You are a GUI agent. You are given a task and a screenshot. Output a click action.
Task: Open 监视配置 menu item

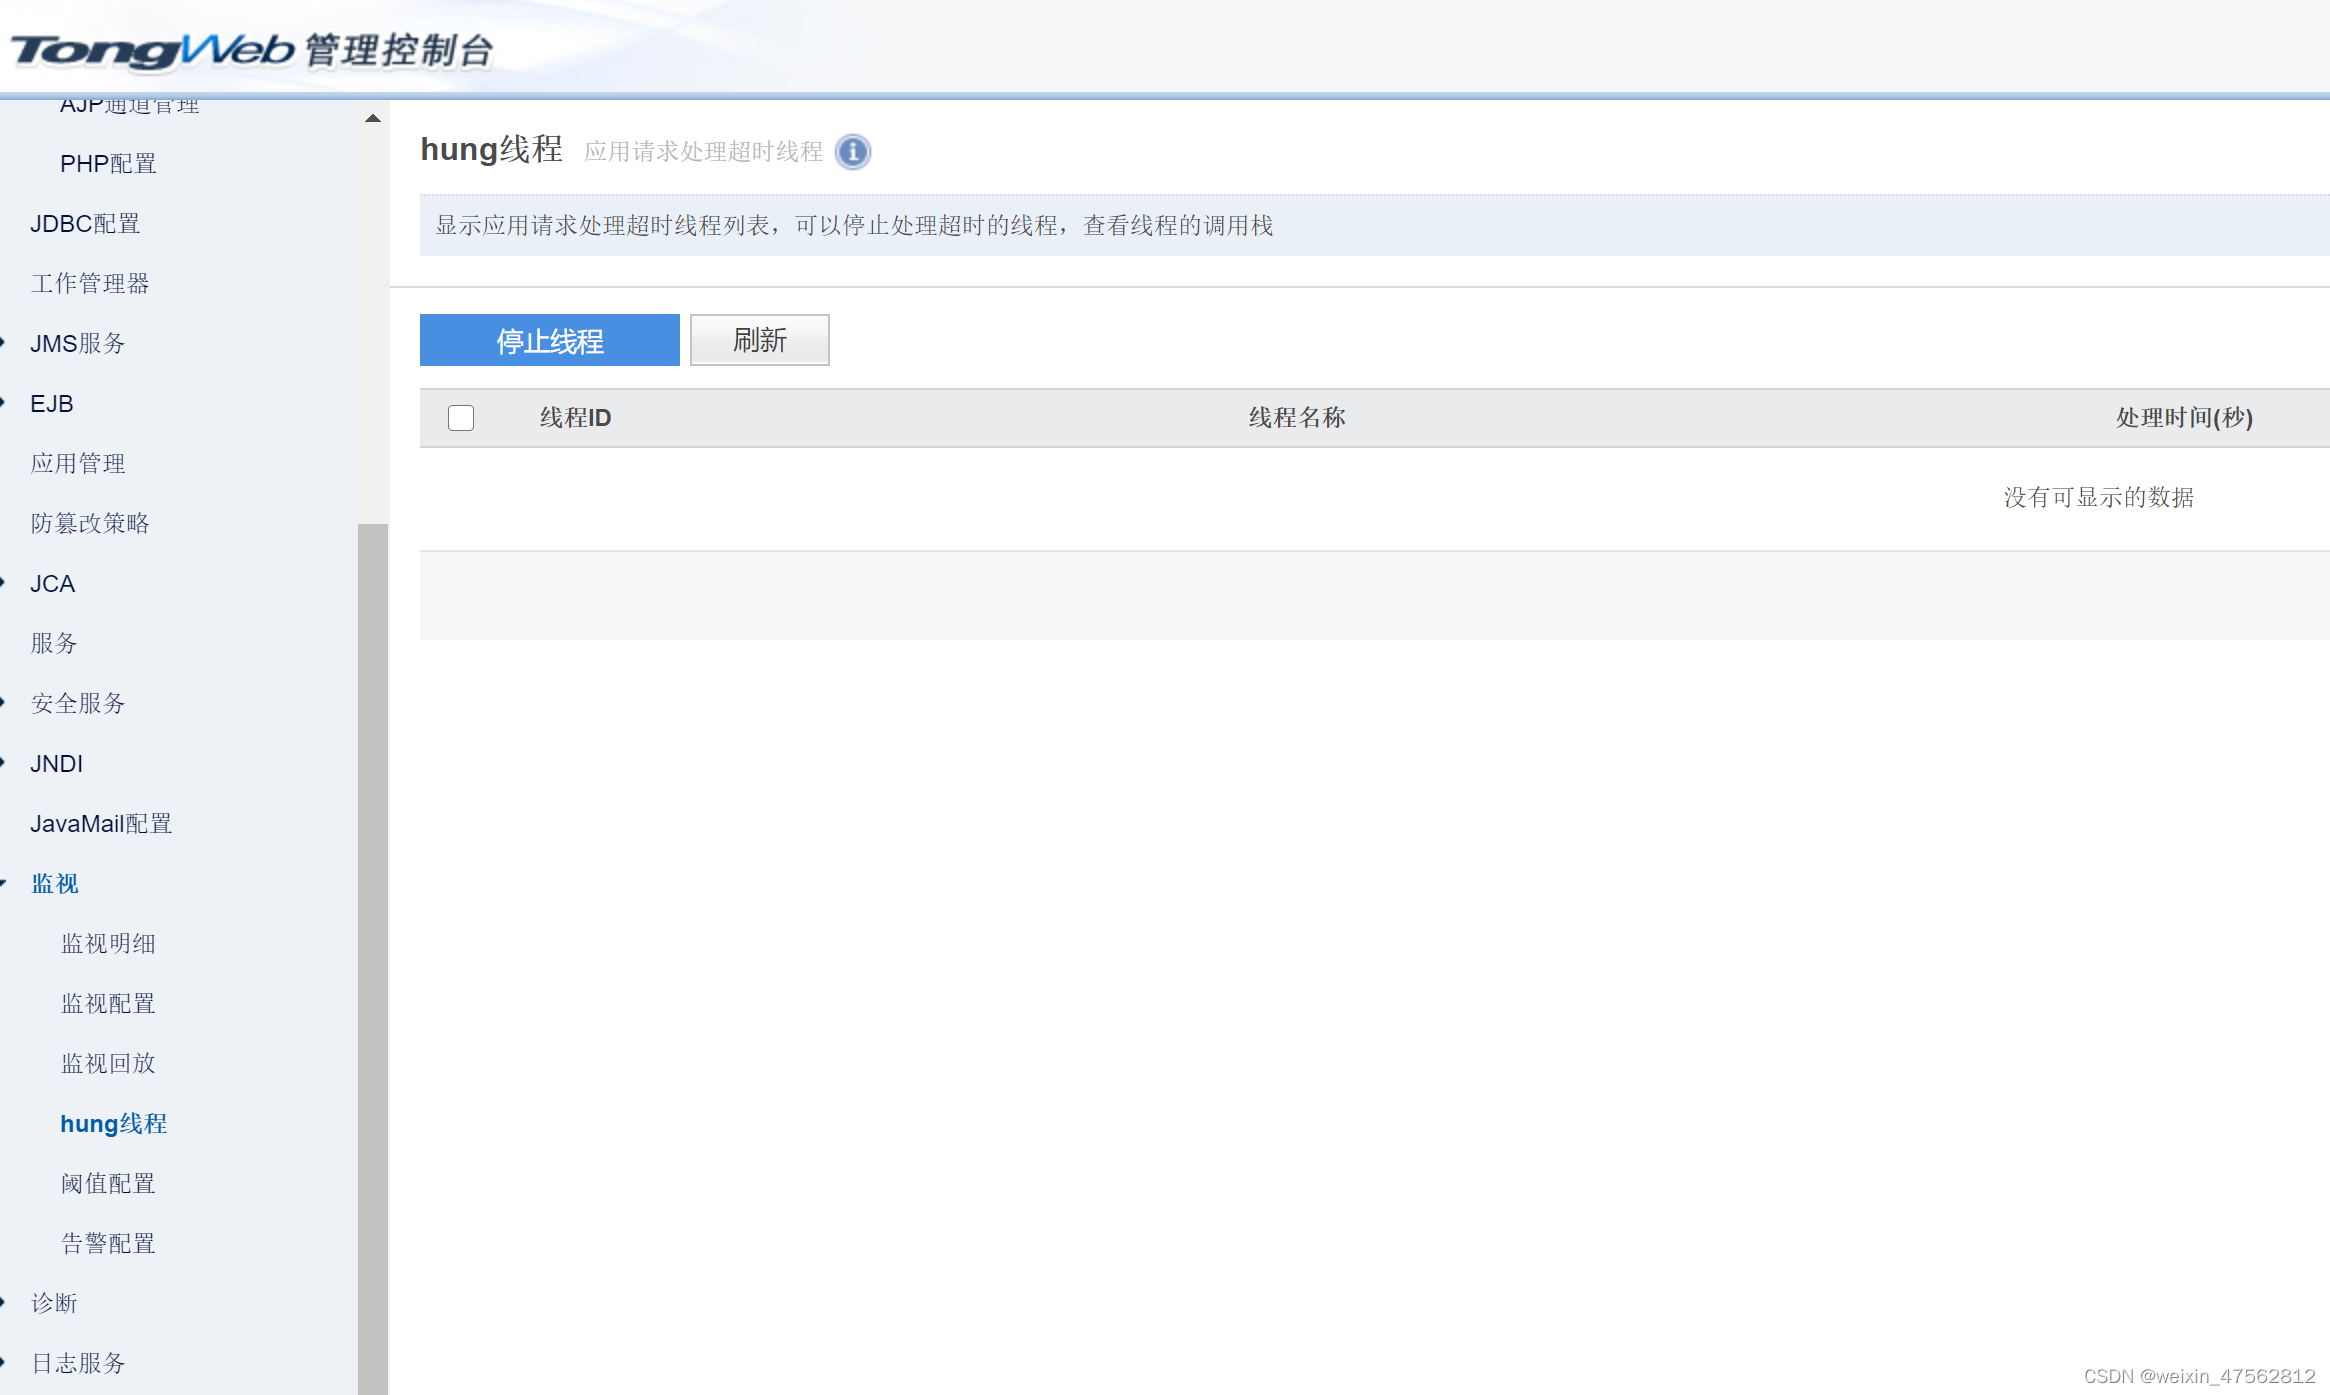pyautogui.click(x=108, y=1003)
